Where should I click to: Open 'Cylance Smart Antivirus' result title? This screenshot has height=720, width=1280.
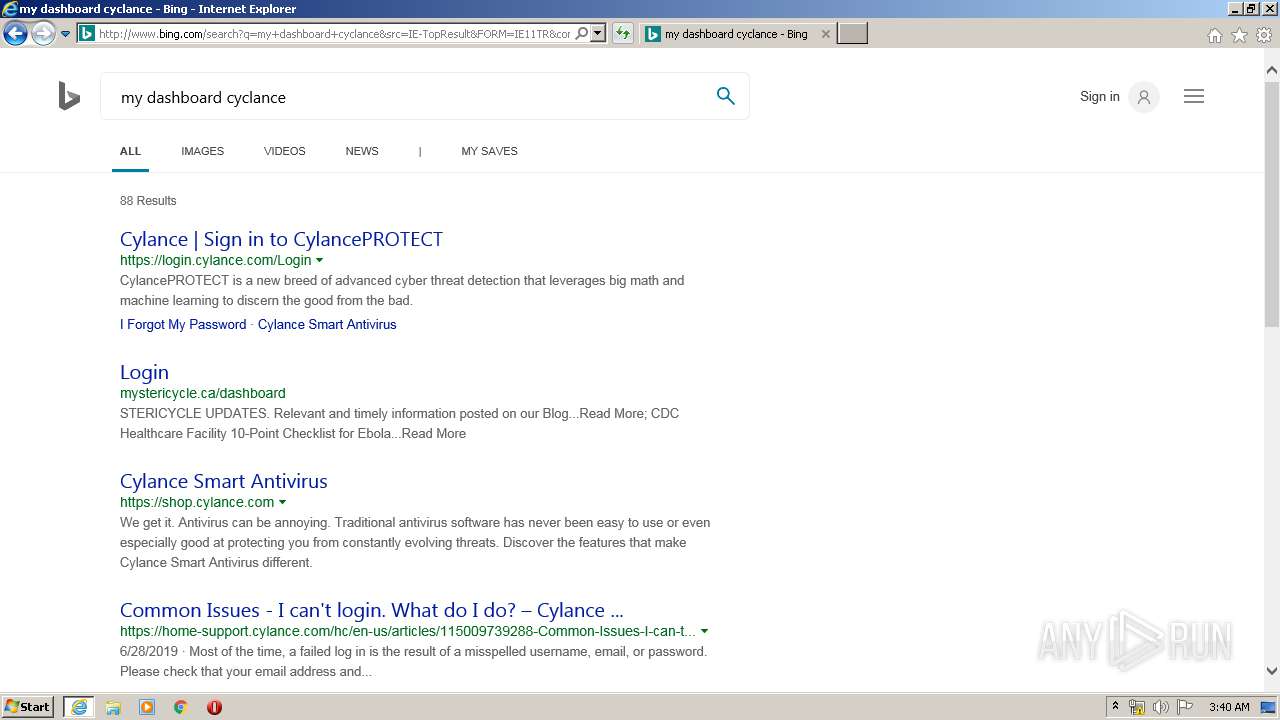click(x=224, y=481)
